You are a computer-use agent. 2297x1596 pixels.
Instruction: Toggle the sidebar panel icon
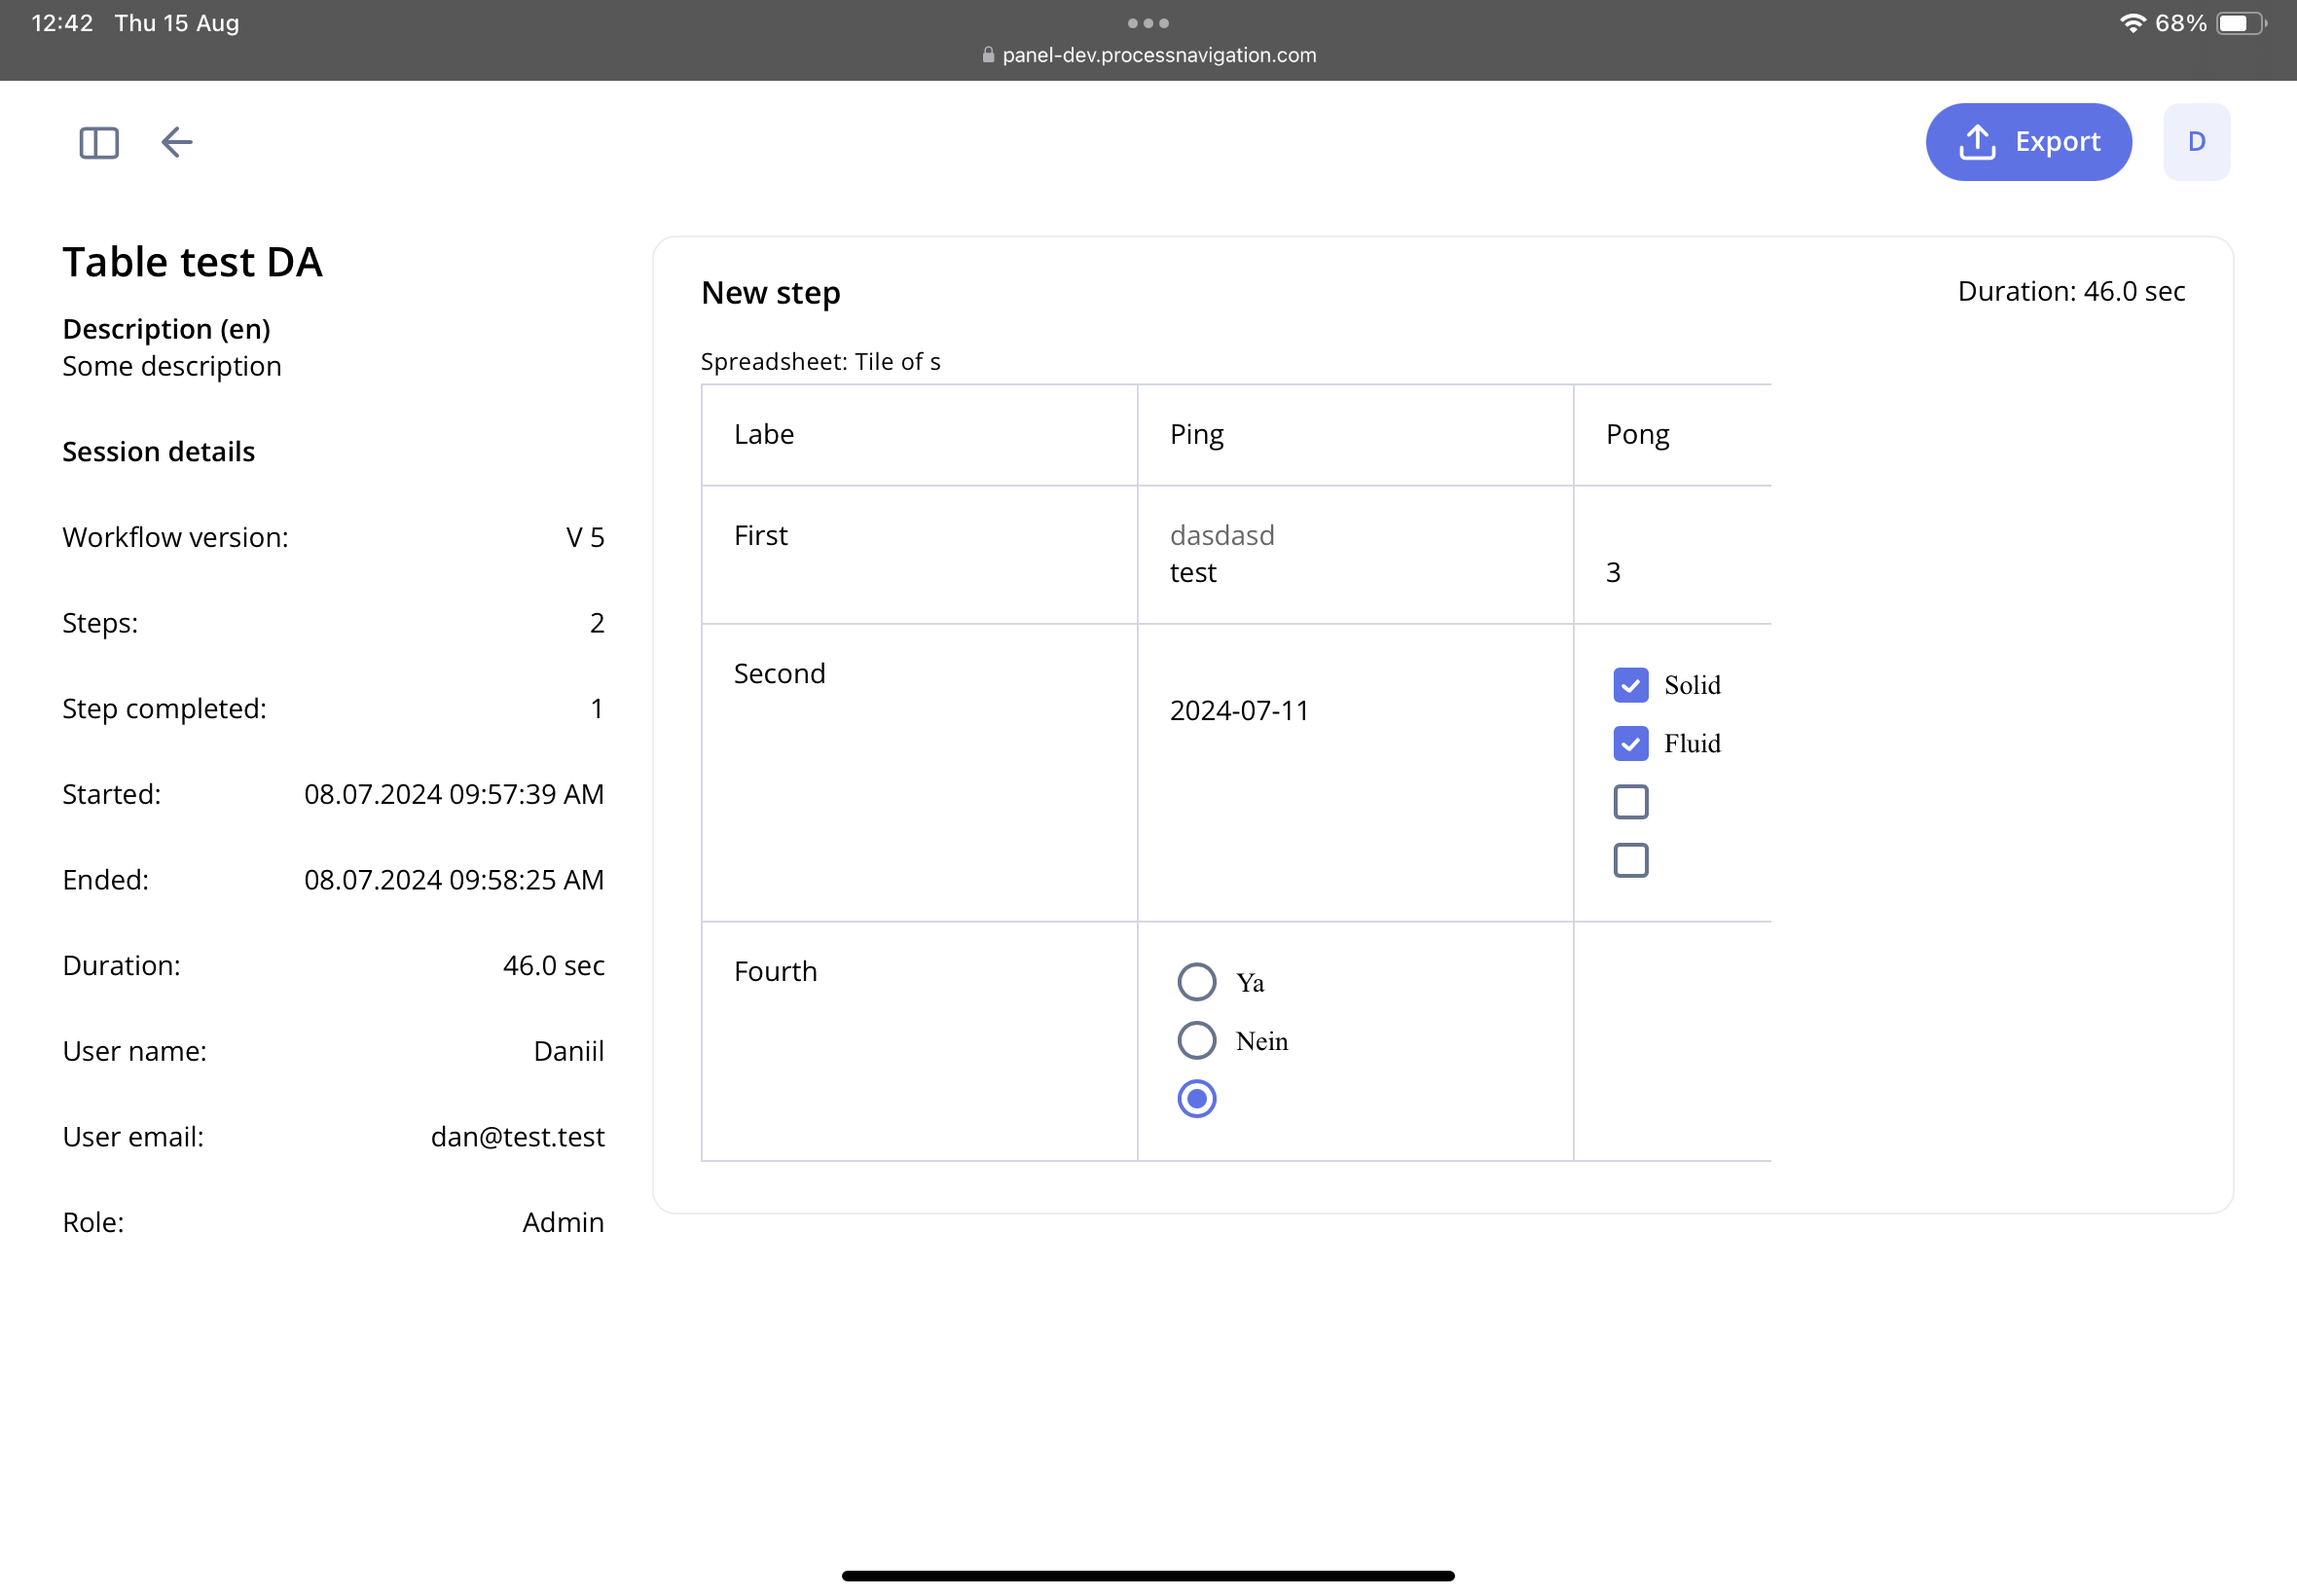point(99,142)
